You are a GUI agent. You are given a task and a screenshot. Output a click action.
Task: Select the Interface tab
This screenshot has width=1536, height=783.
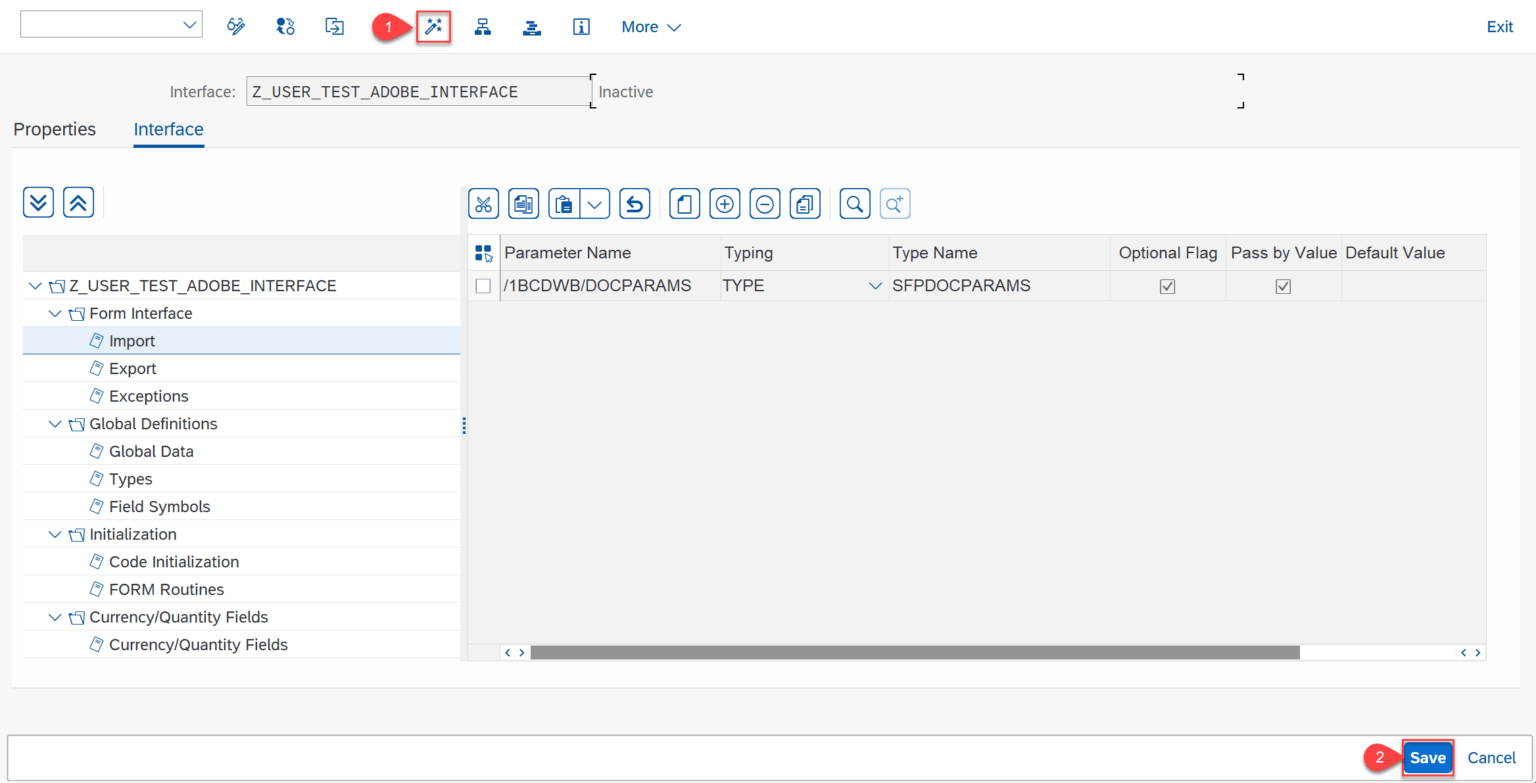(168, 129)
